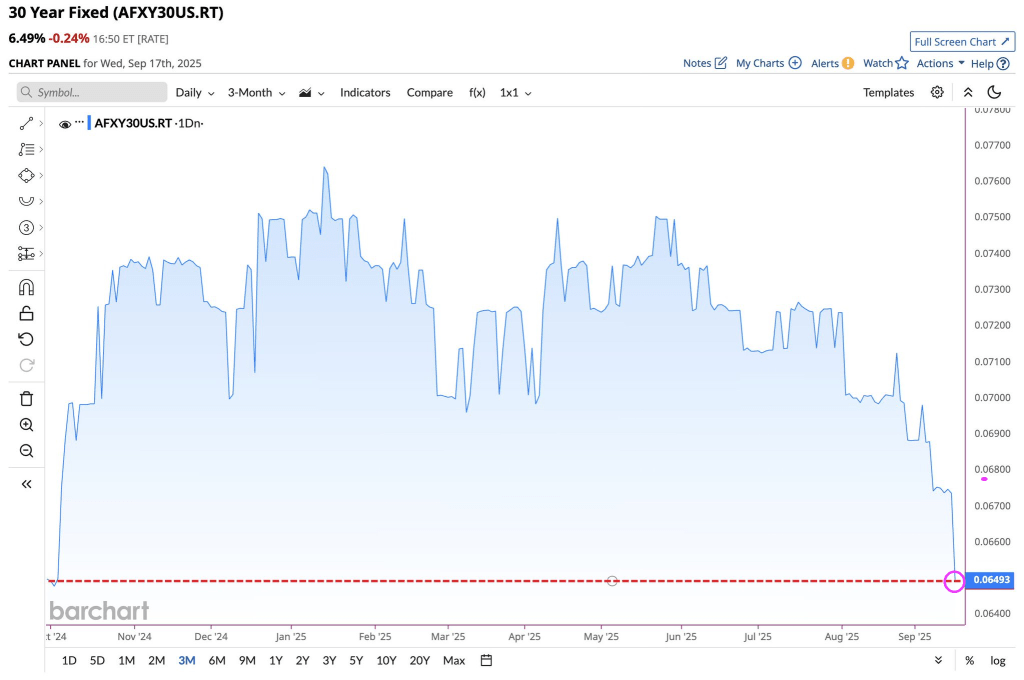Select the line drawing tool

27,123
